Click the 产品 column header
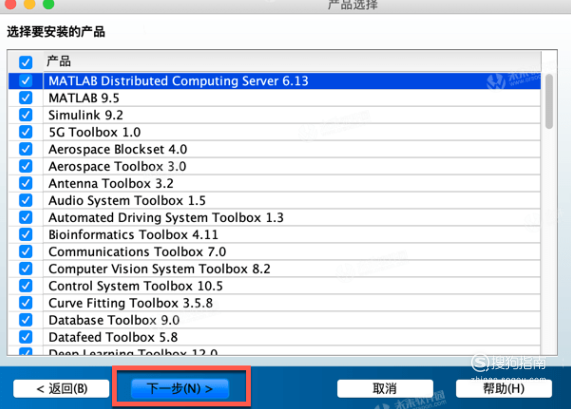Image resolution: width=571 pixels, height=409 pixels. [x=292, y=61]
